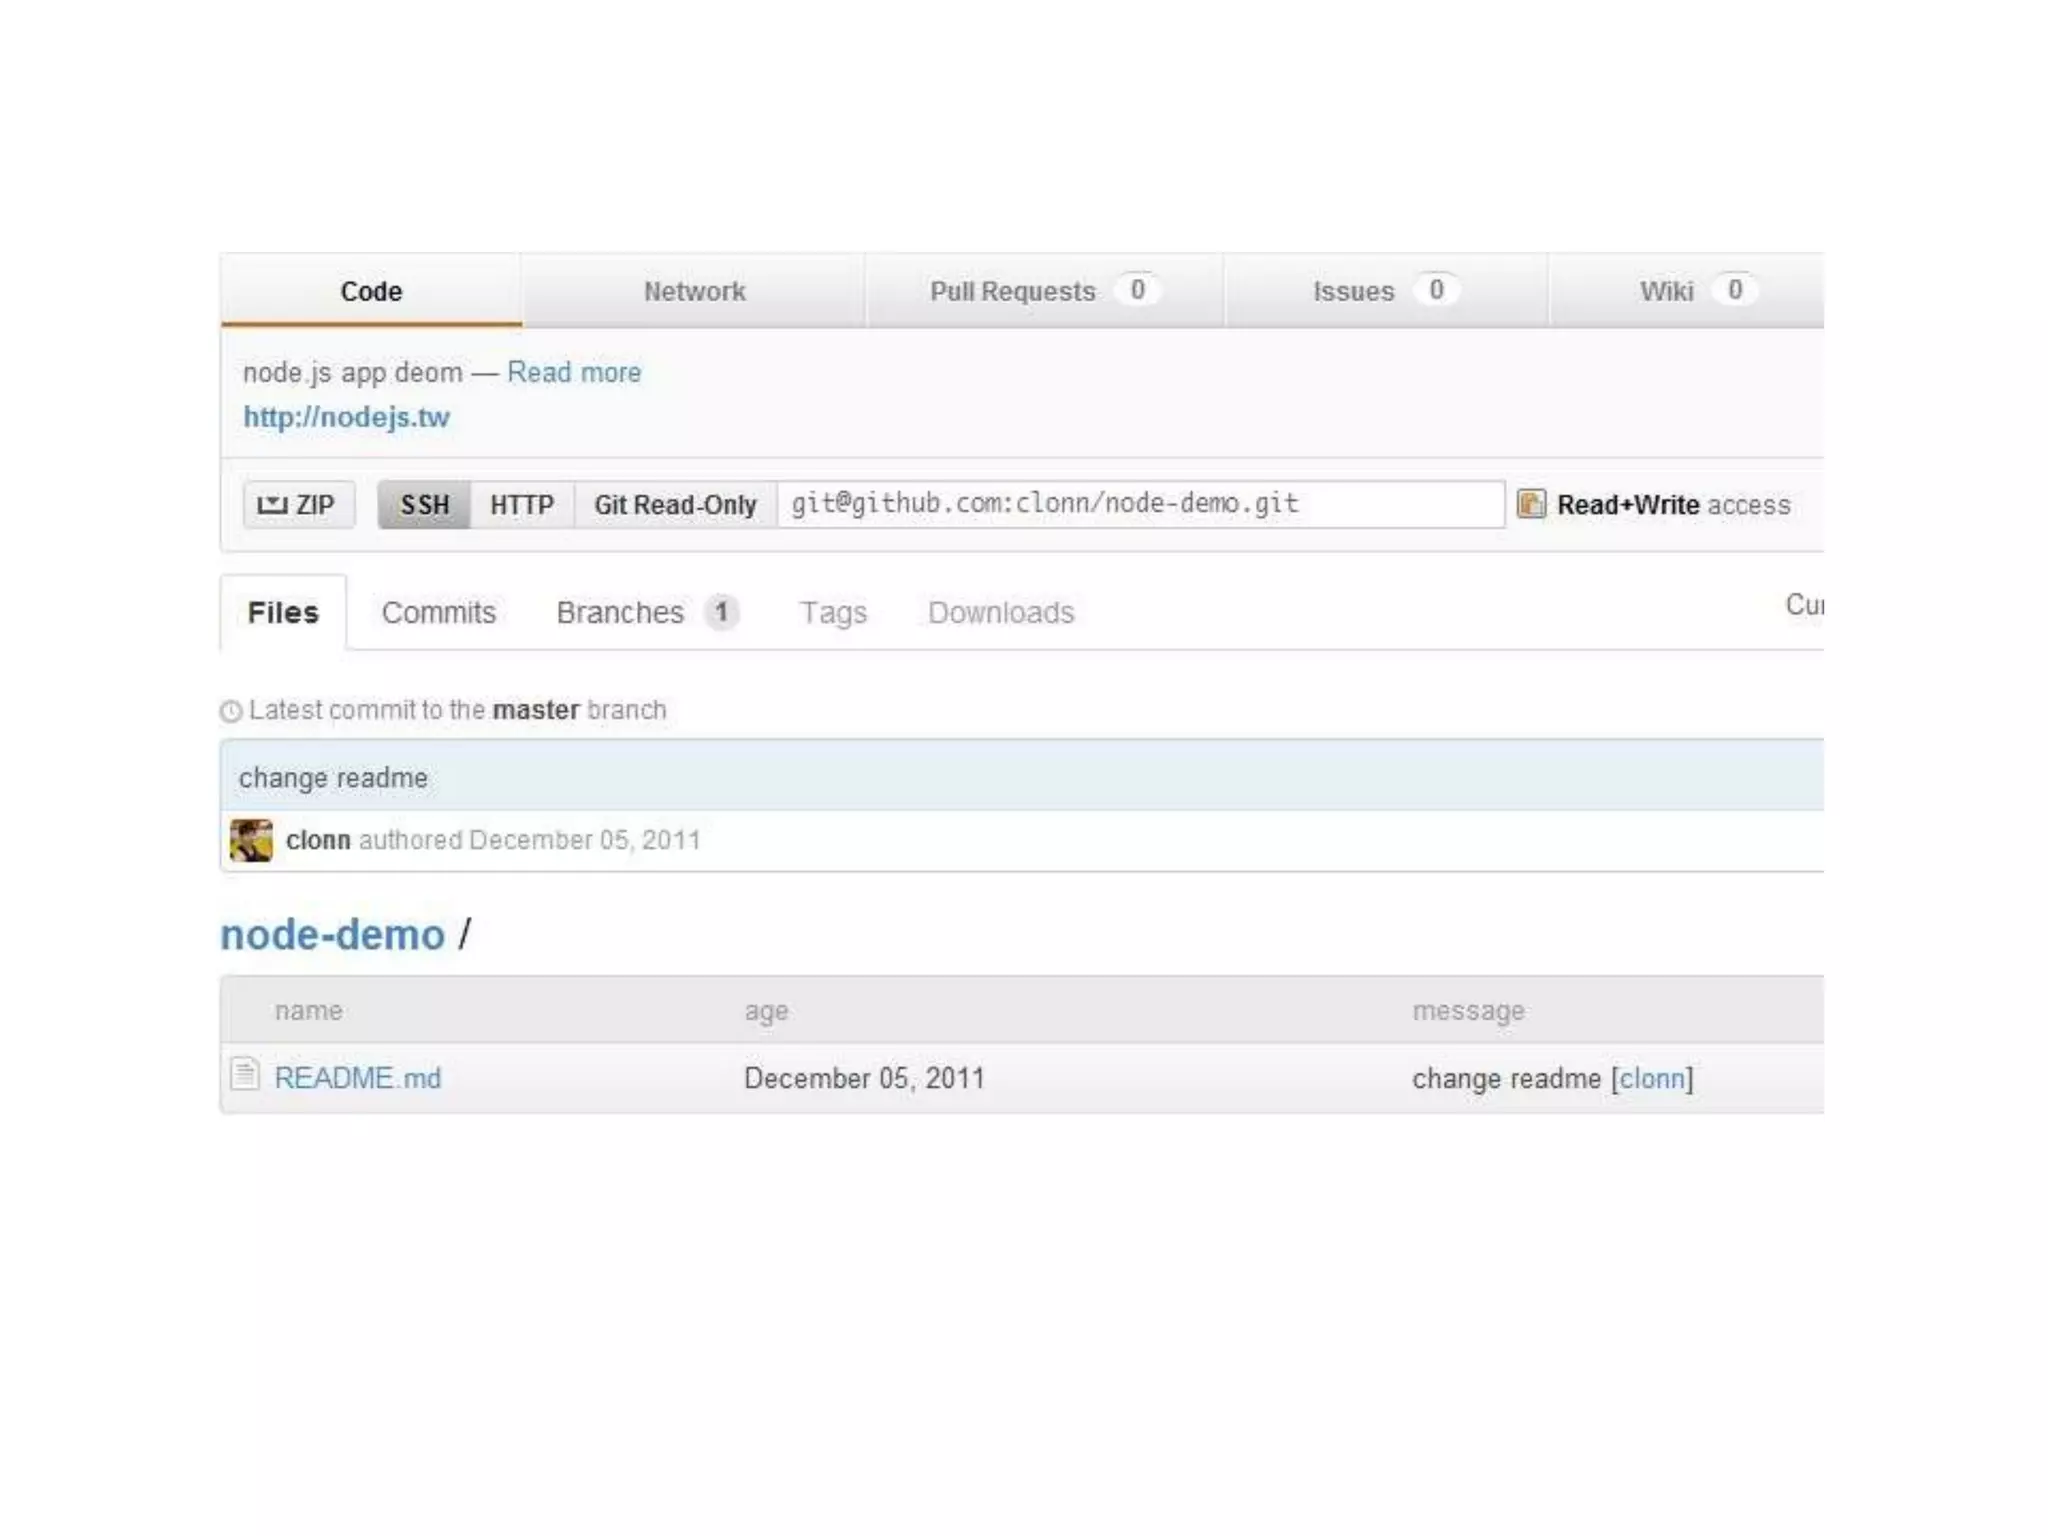Viewport: 2048px width, 1536px height.
Task: Switch clone URL to HTTP
Action: [x=521, y=505]
